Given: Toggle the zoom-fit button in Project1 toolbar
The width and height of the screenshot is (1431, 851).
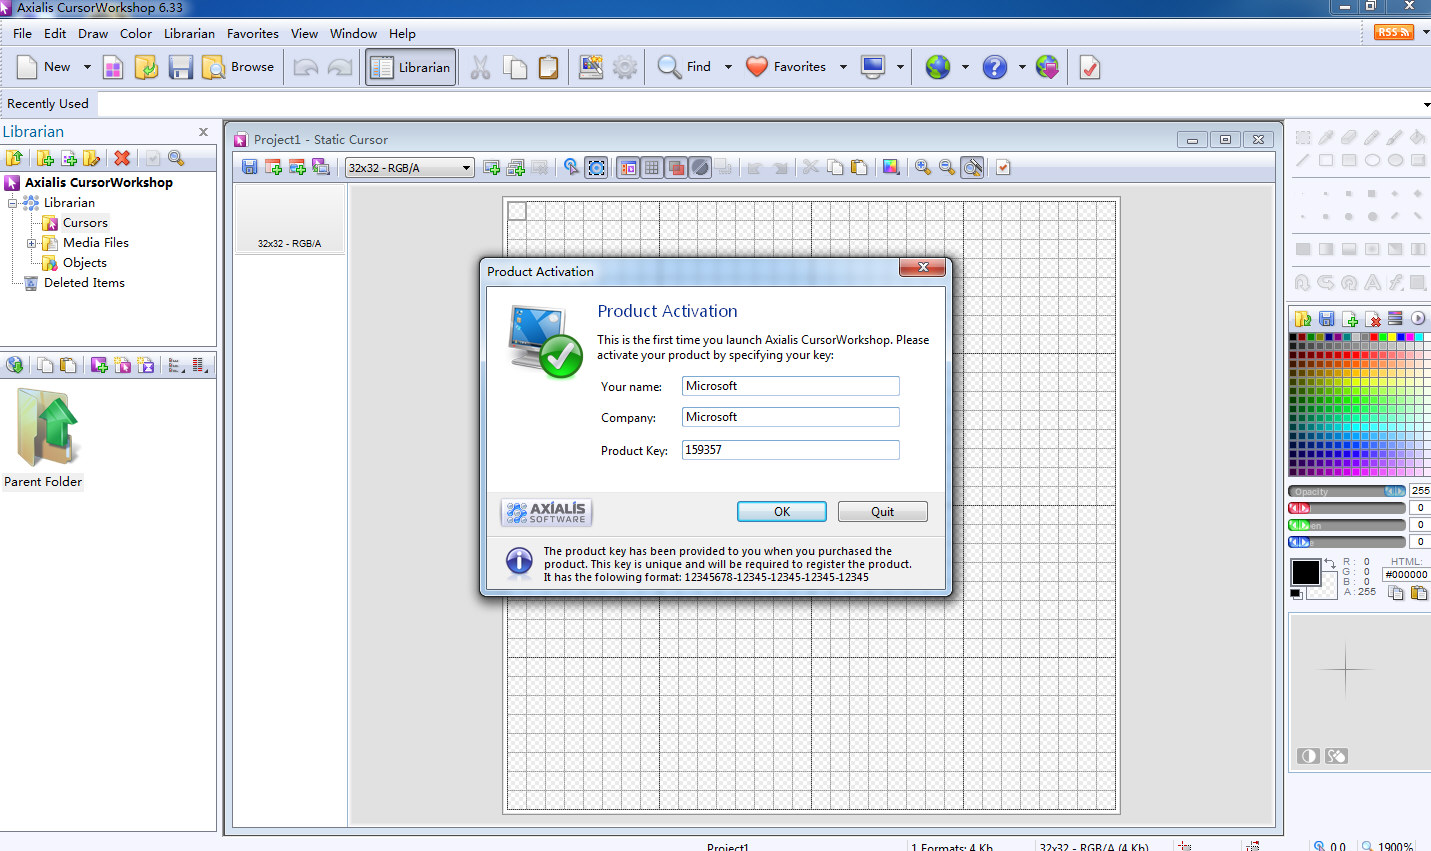Looking at the screenshot, I should coord(972,167).
